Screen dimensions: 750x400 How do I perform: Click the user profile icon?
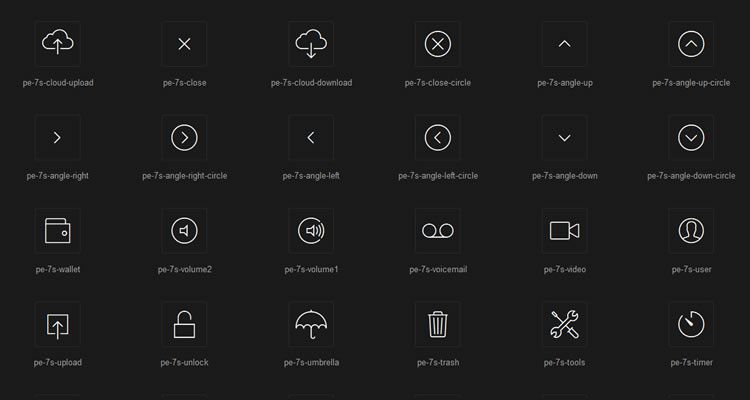[x=691, y=231]
